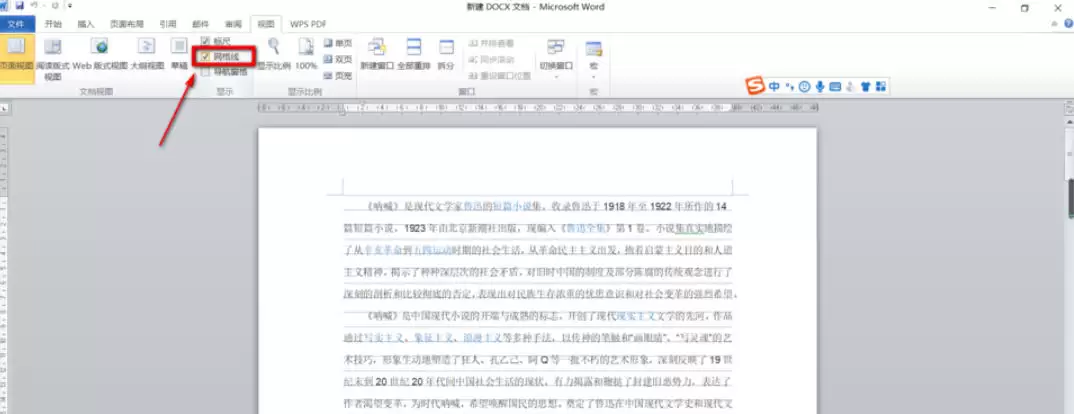
Task: Click Save icon in Quick Access Toolbar
Action: pyautogui.click(x=19, y=5)
